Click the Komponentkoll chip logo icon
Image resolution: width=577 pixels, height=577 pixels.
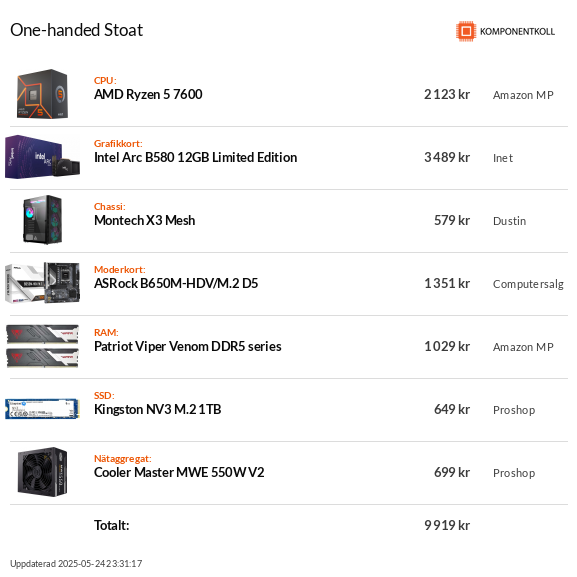466,31
